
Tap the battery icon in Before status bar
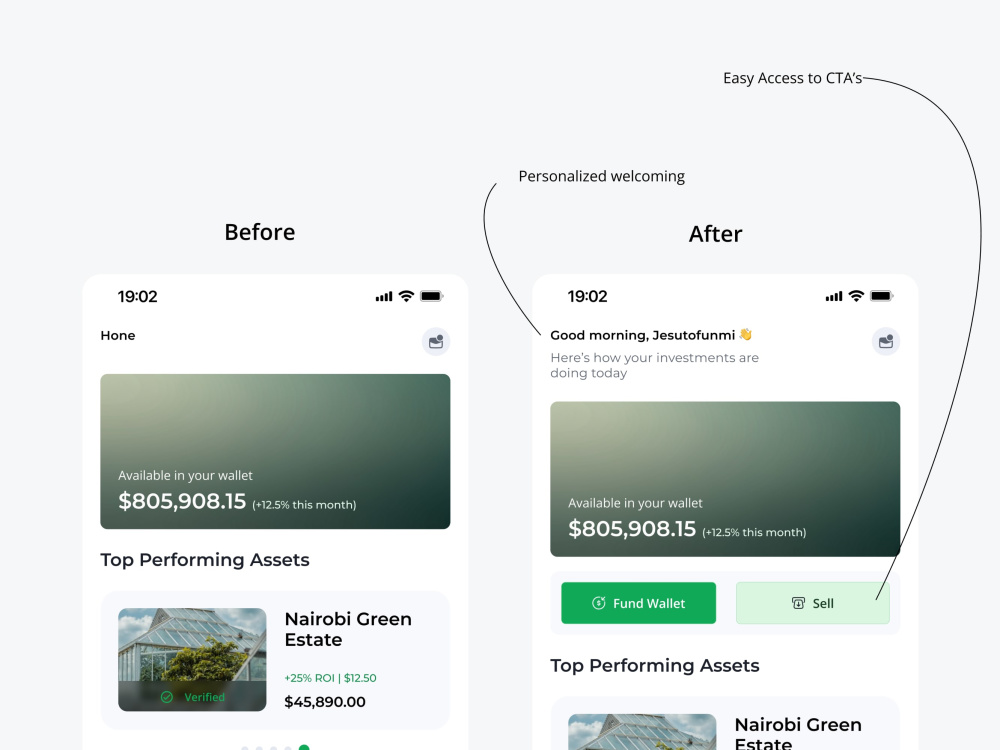[432, 296]
